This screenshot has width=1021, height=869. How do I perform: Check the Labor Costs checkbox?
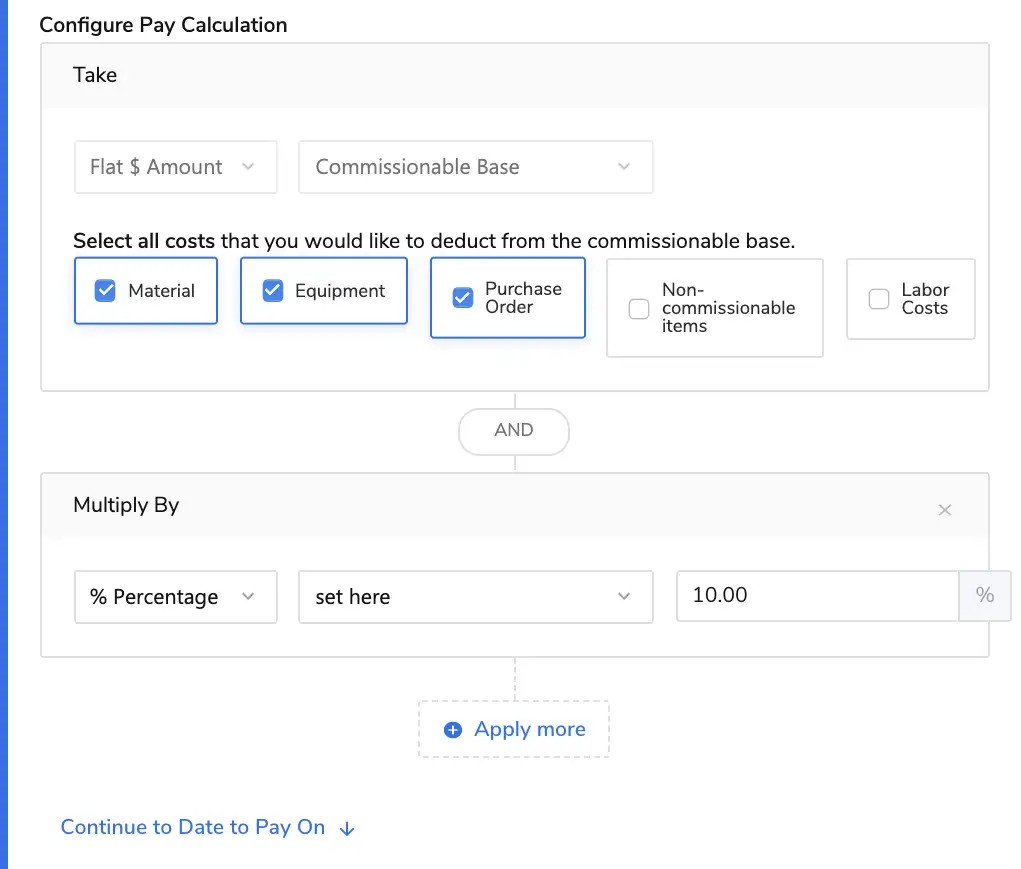(x=879, y=299)
